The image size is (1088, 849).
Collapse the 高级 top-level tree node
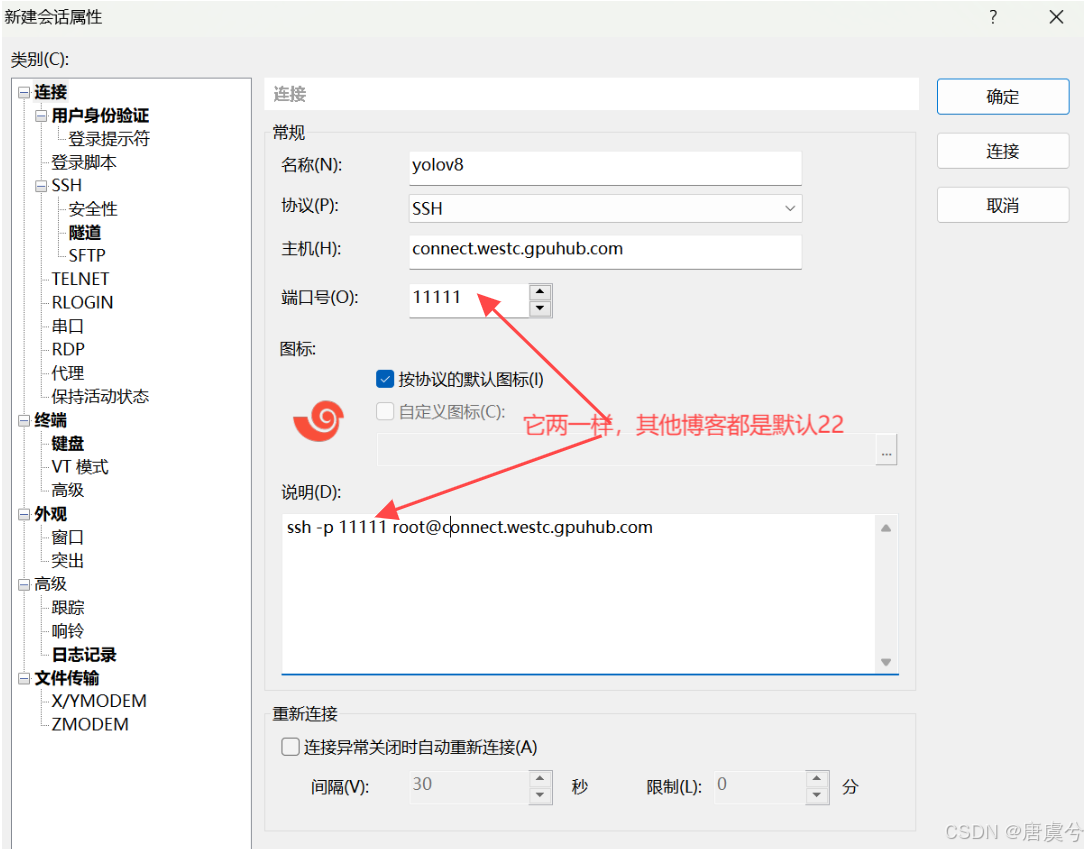click(x=24, y=584)
